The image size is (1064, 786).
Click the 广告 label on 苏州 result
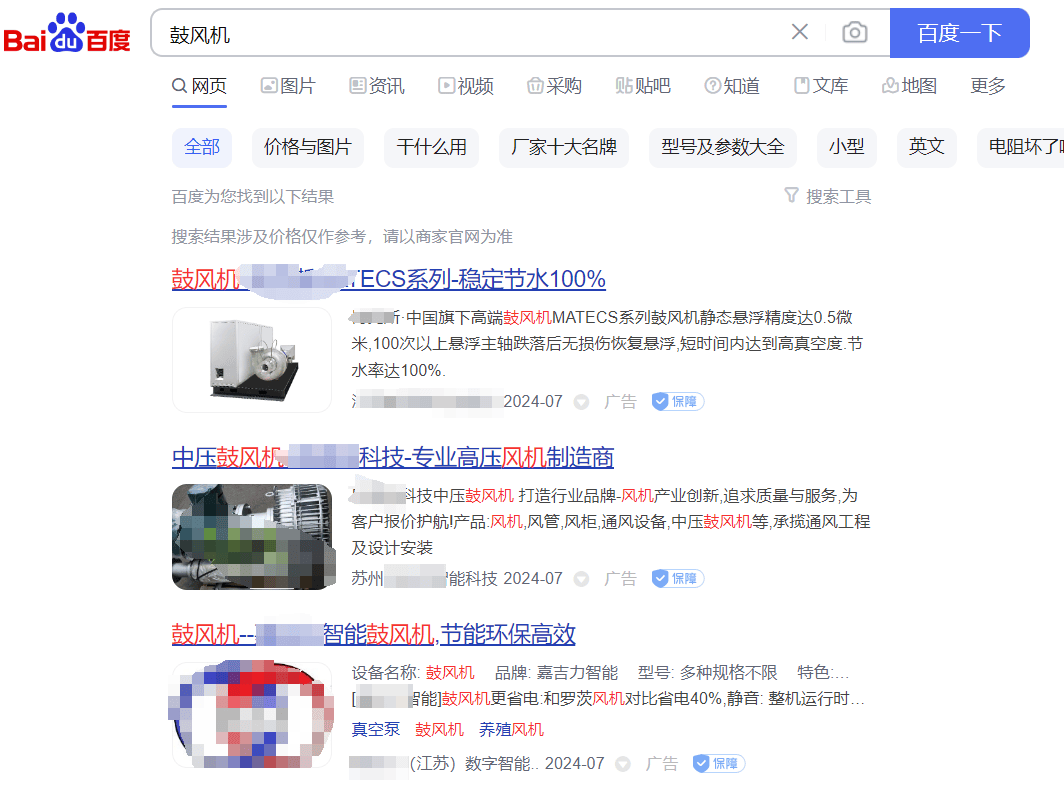click(x=621, y=579)
